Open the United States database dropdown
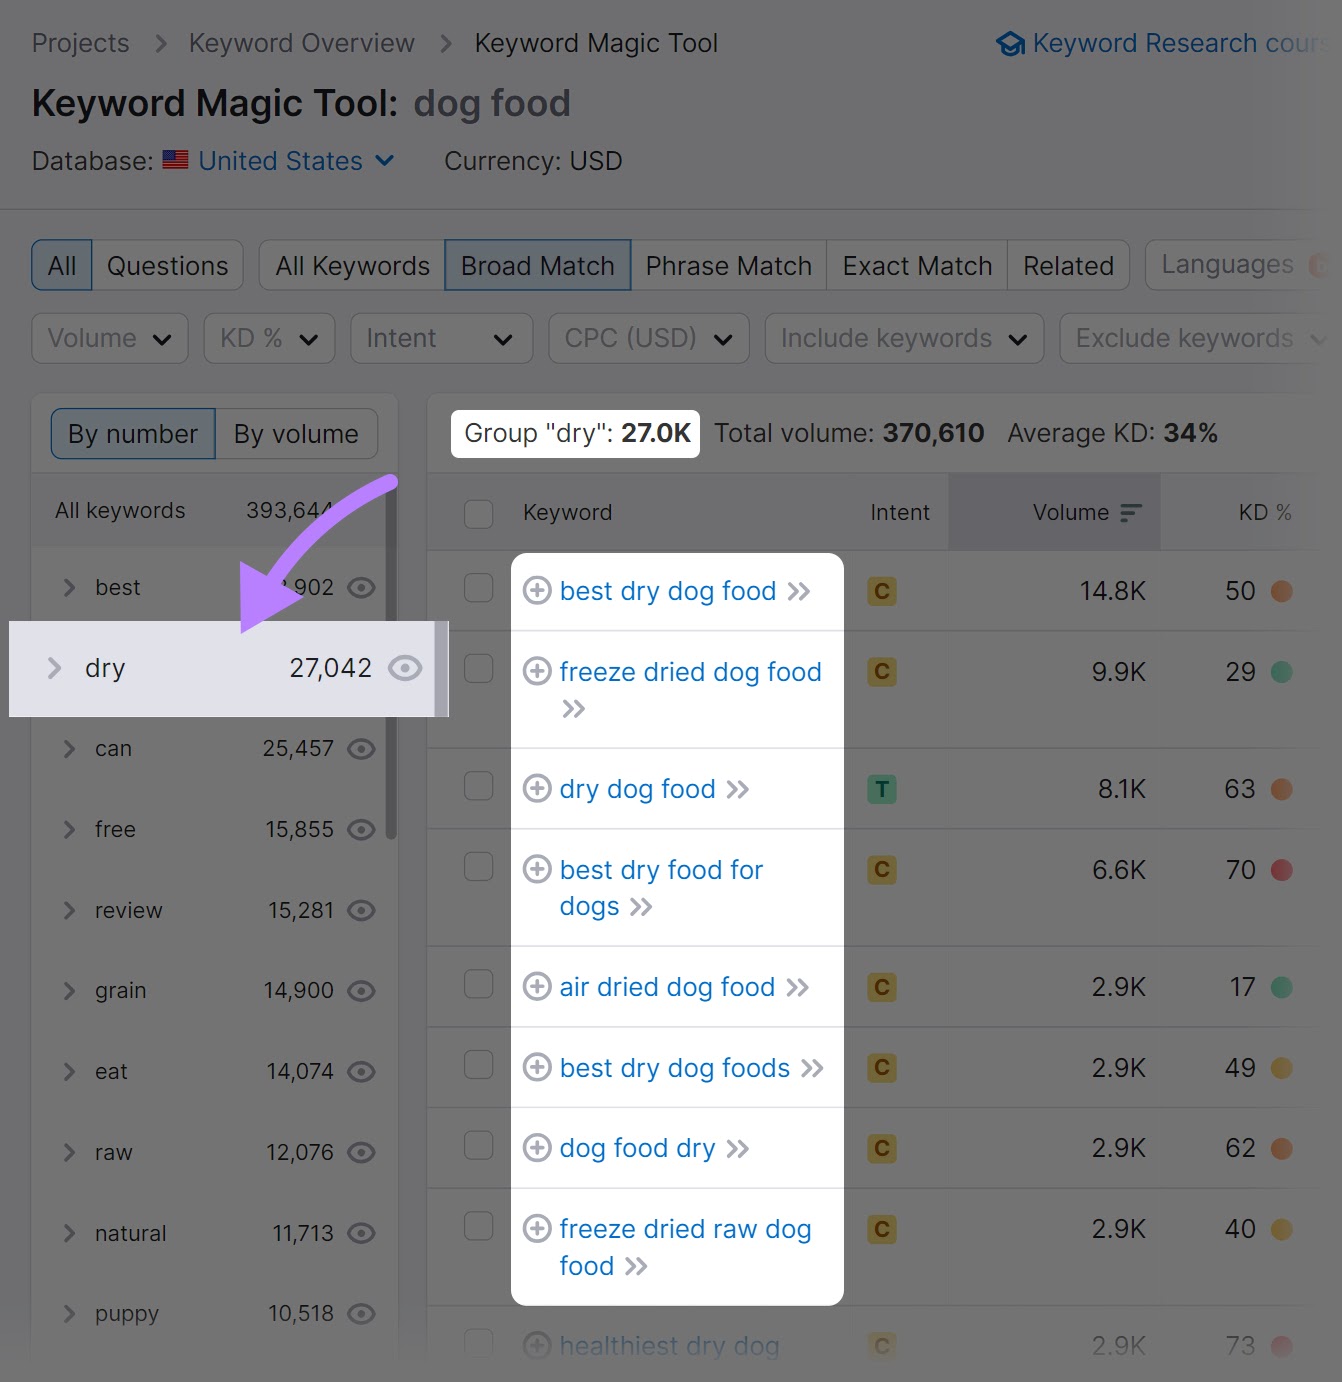 (x=385, y=160)
